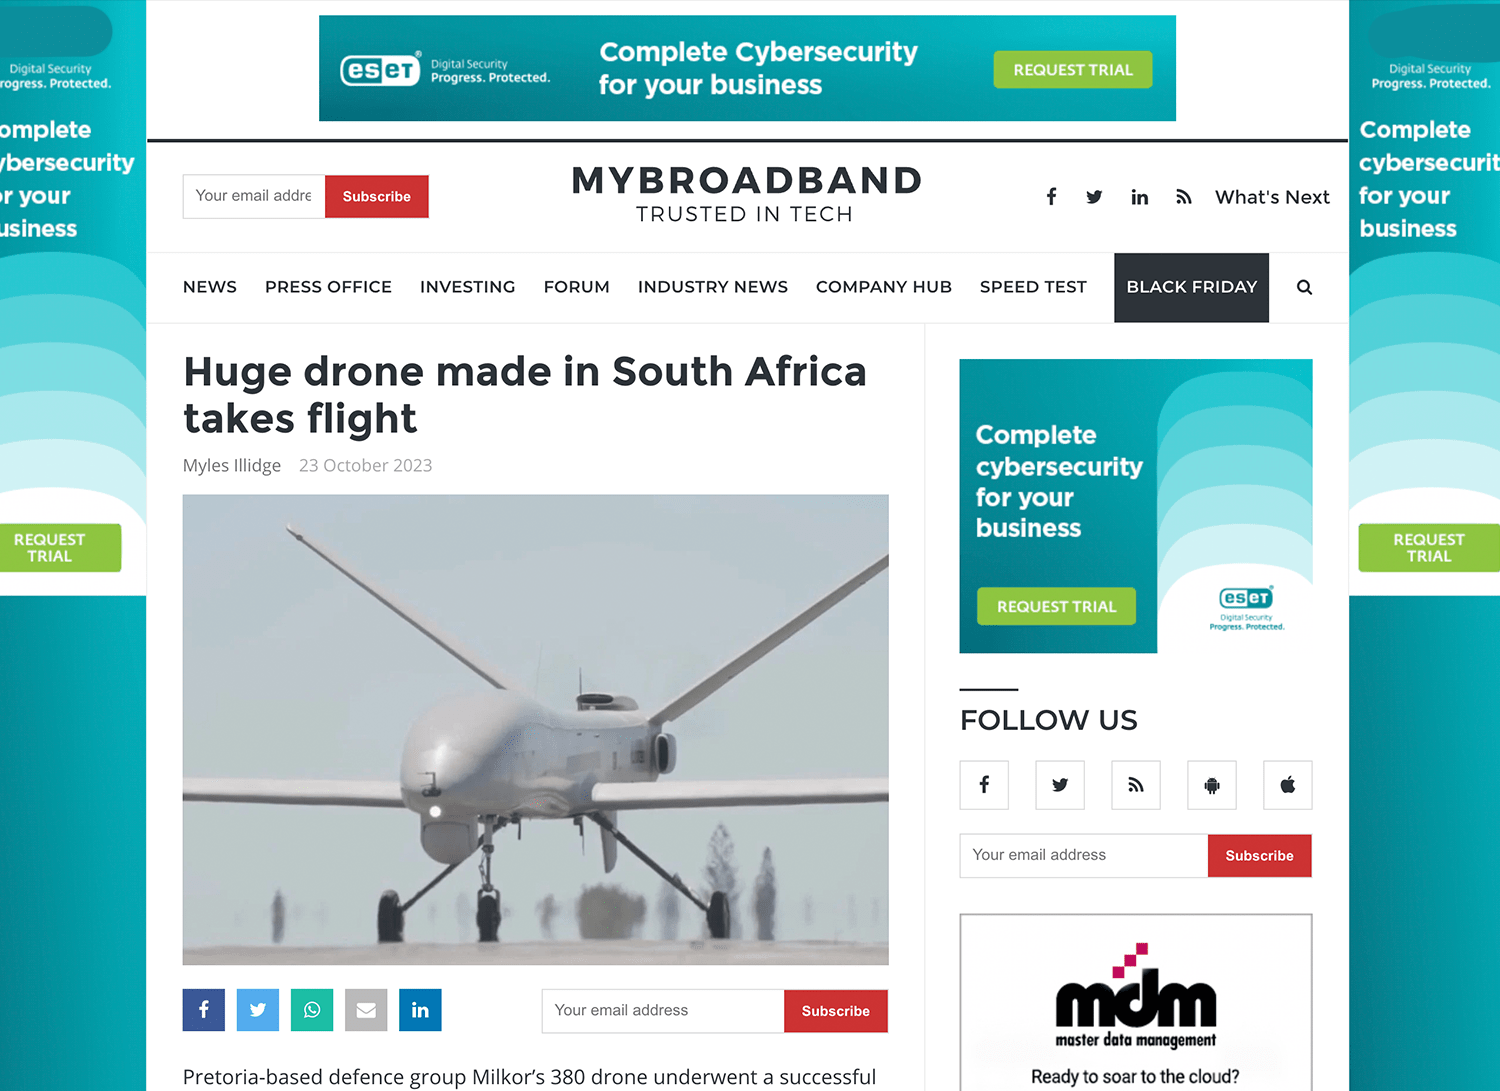Share article via WhatsApp icon

312,1010
